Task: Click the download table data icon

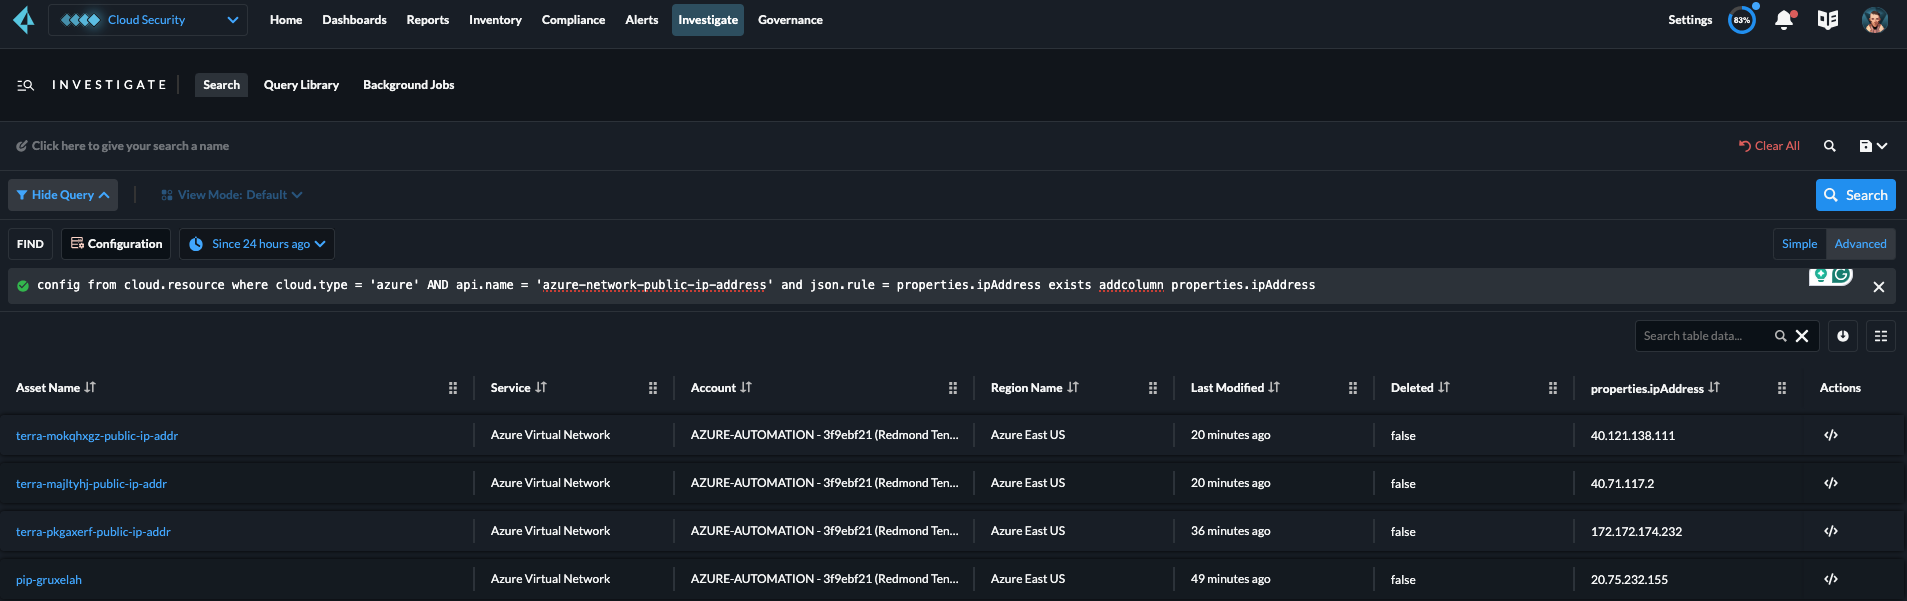Action: 1843,336
